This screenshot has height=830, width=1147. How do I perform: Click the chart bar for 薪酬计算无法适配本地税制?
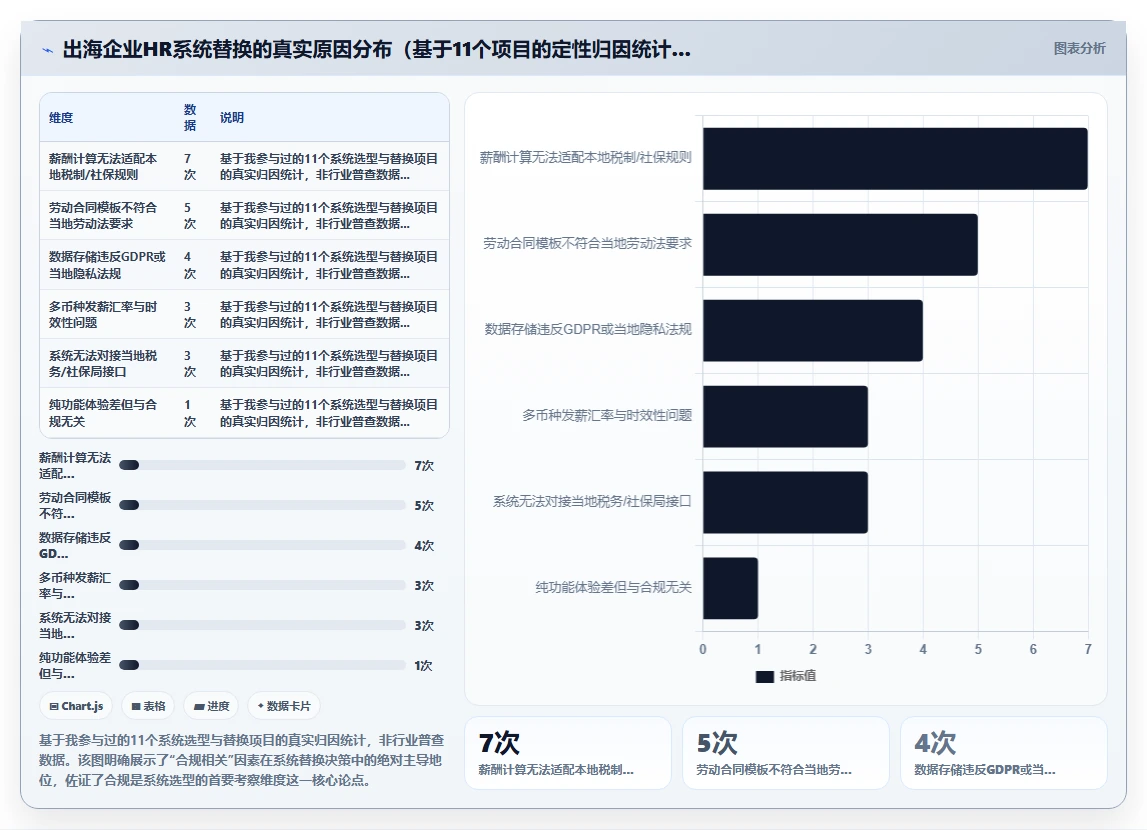[x=895, y=159]
